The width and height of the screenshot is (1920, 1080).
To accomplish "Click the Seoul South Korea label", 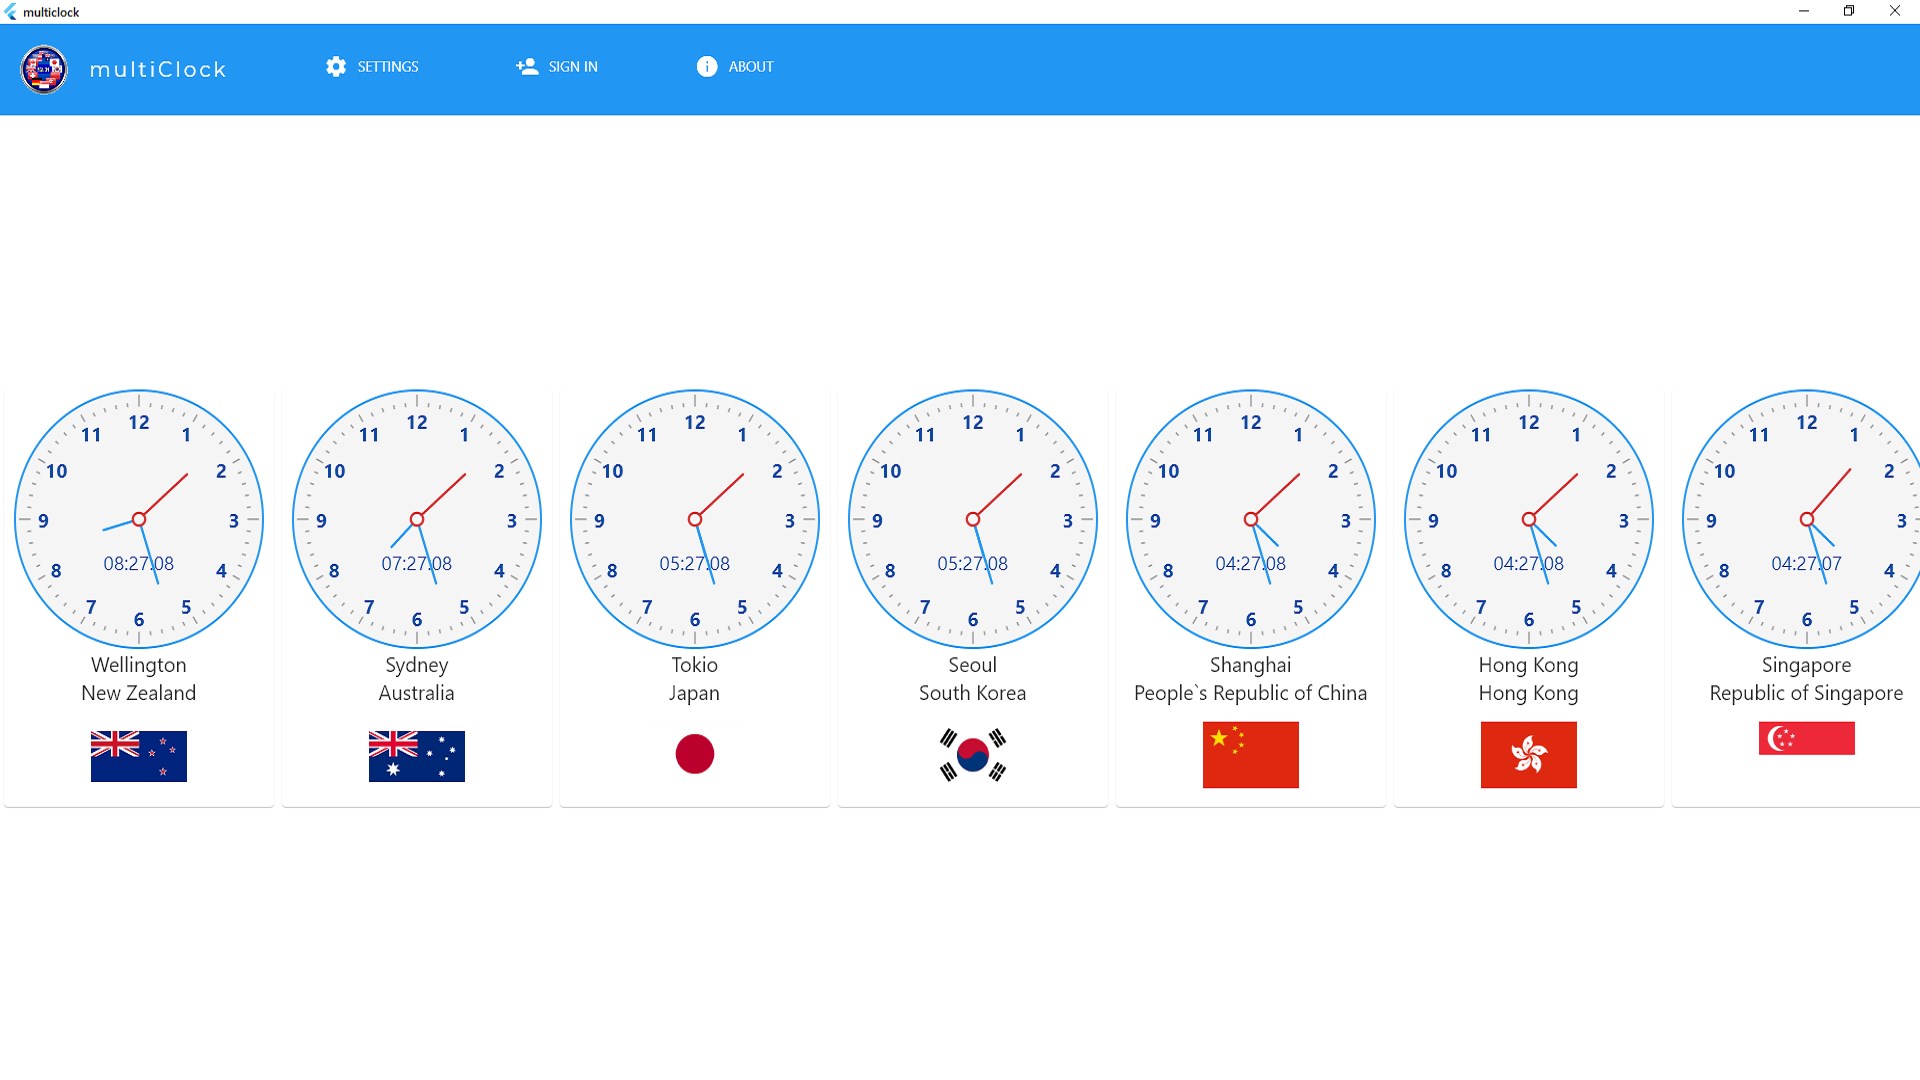I will point(973,679).
